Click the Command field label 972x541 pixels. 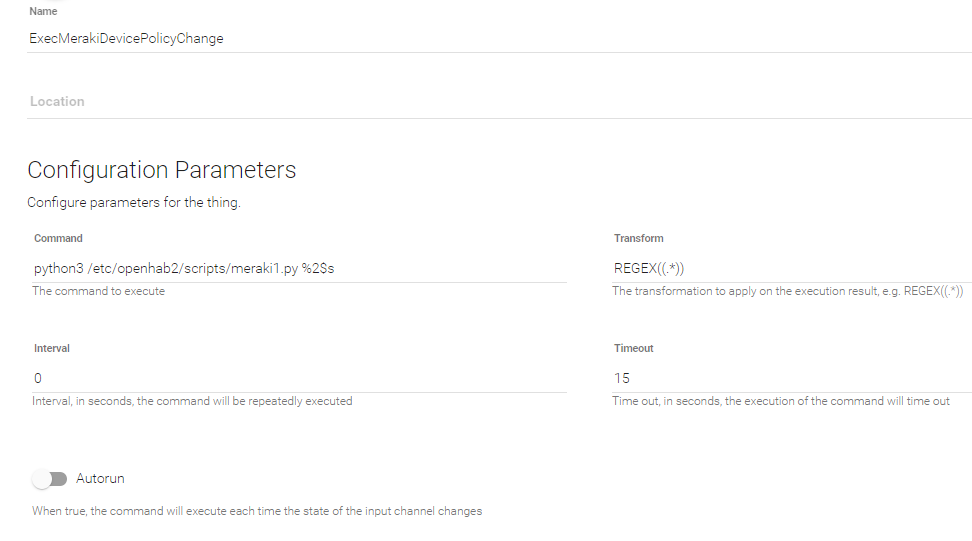[x=58, y=238]
